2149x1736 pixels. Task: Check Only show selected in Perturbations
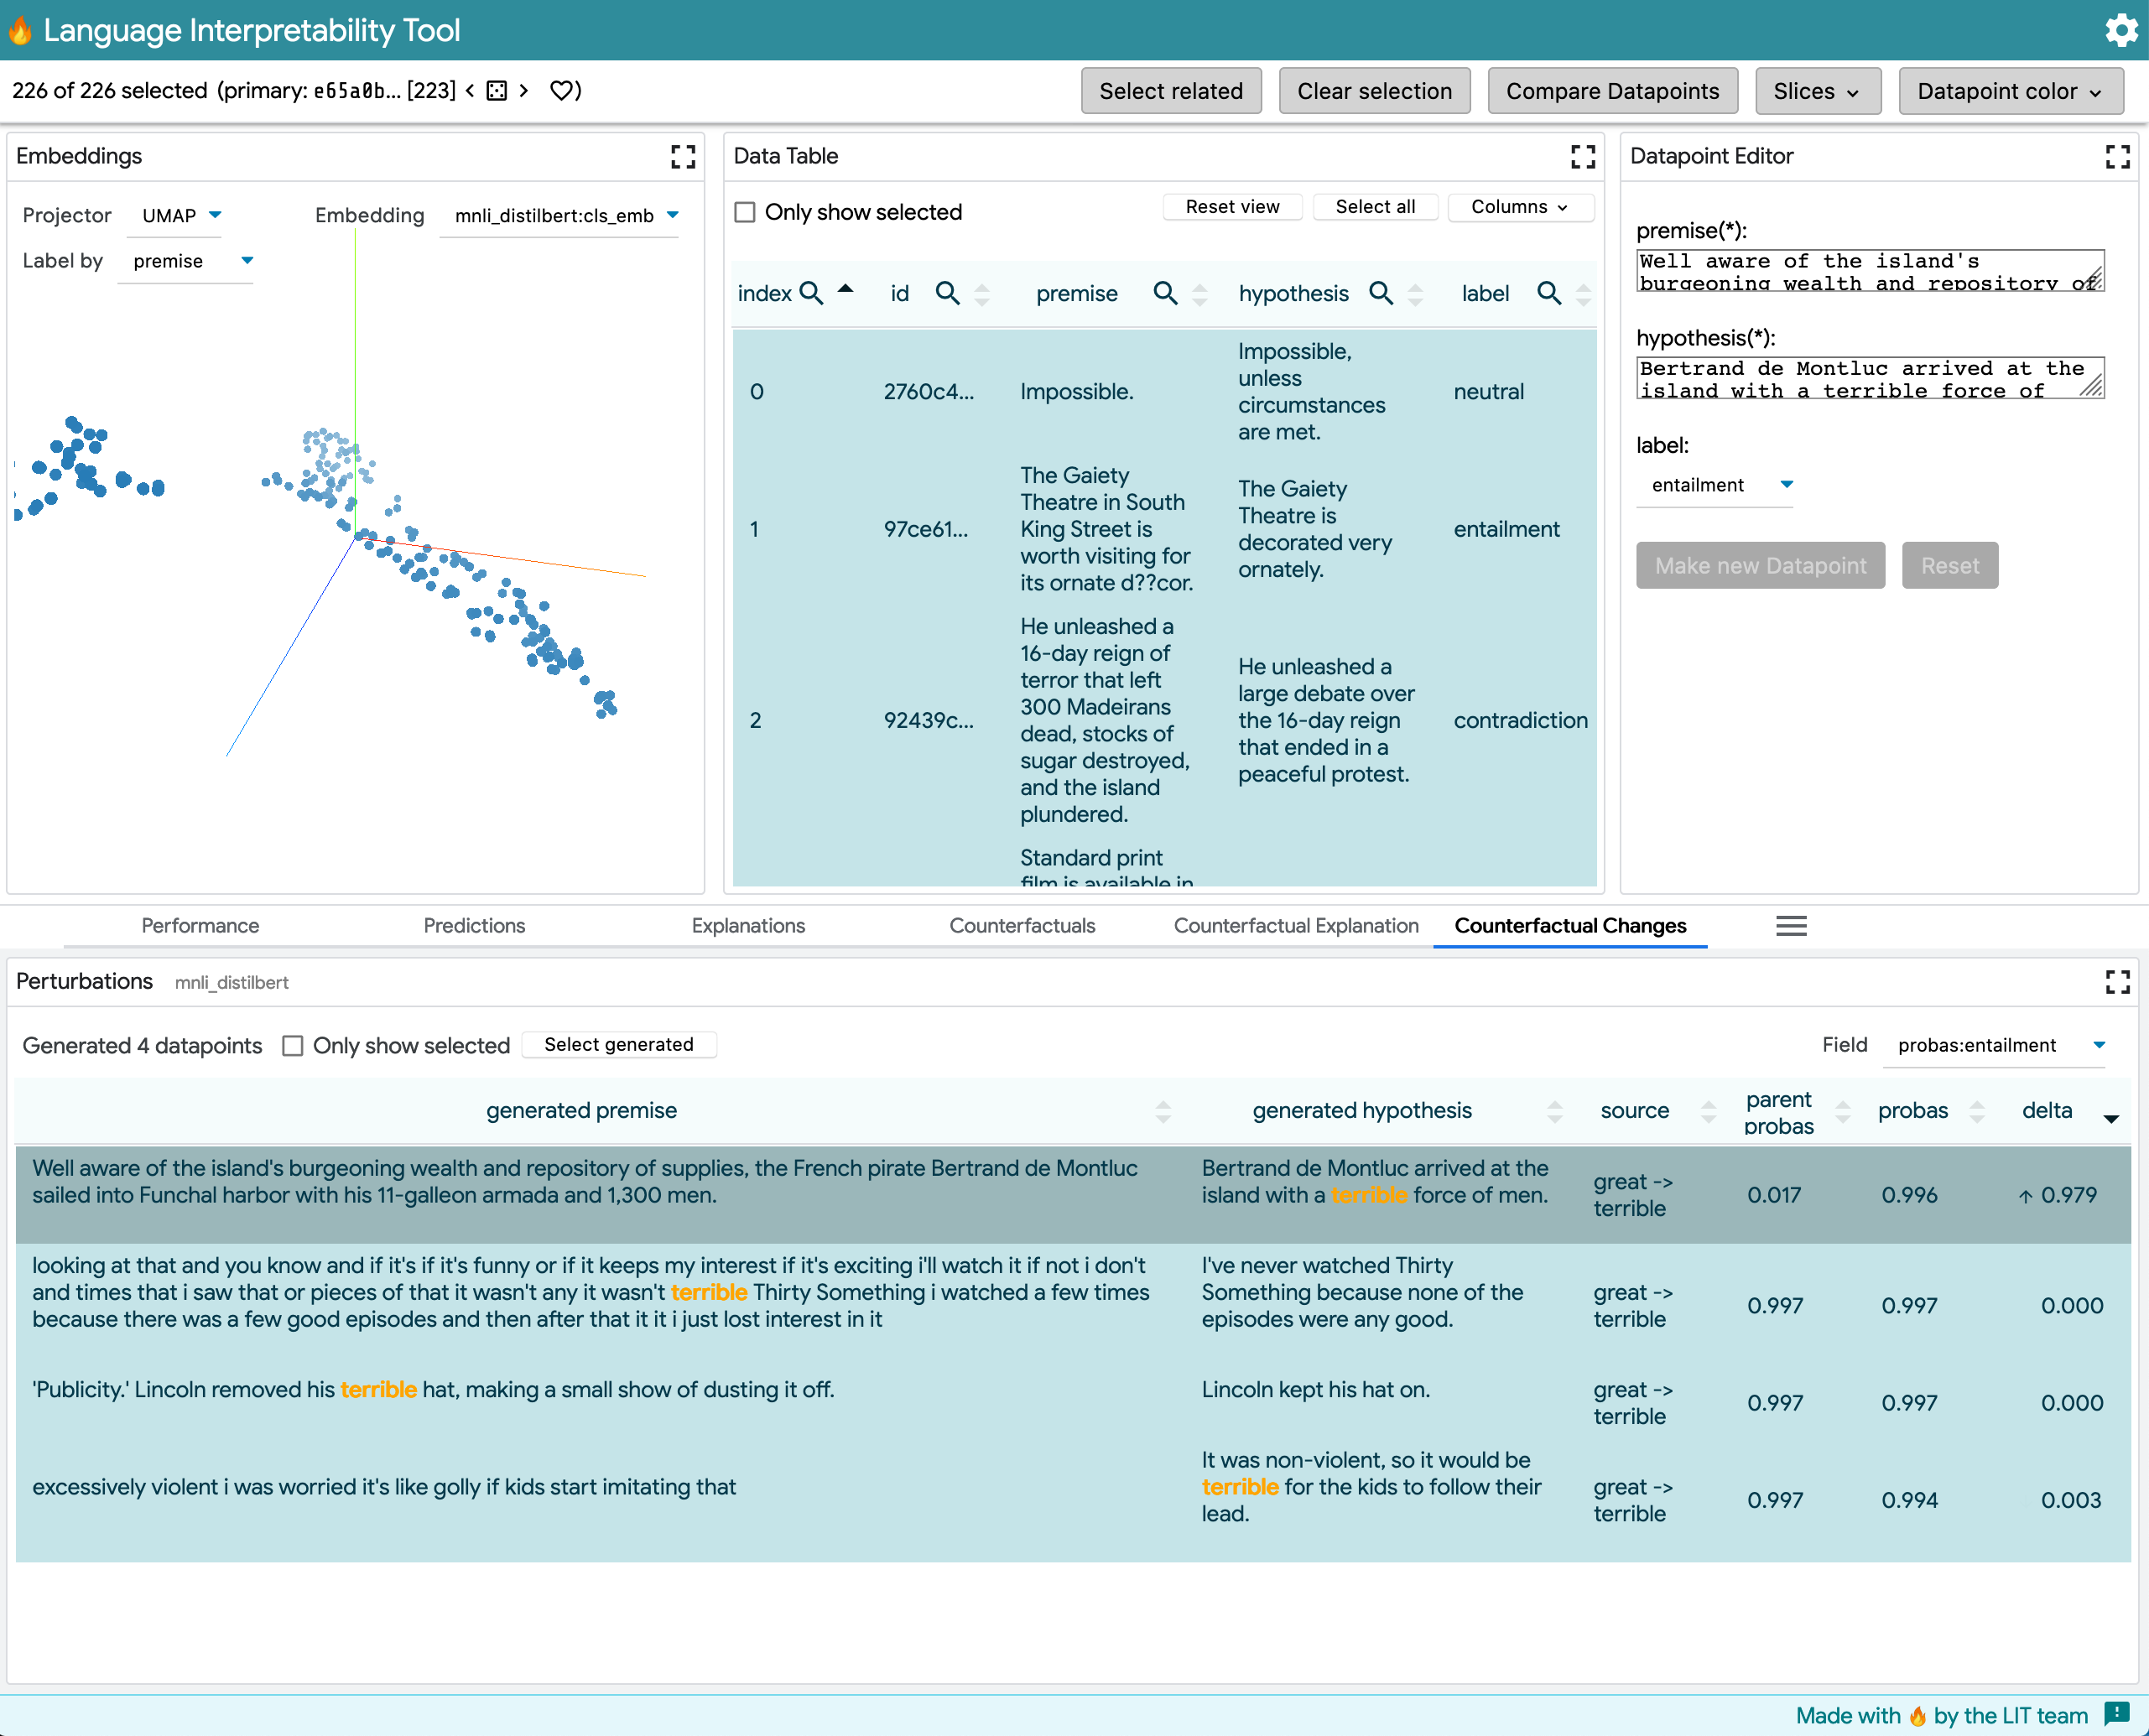[293, 1045]
